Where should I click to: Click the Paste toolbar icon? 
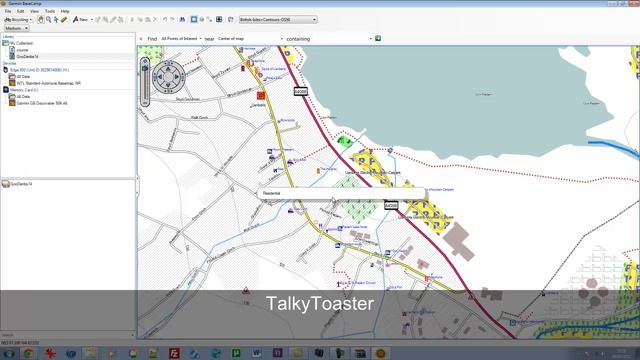point(147,20)
